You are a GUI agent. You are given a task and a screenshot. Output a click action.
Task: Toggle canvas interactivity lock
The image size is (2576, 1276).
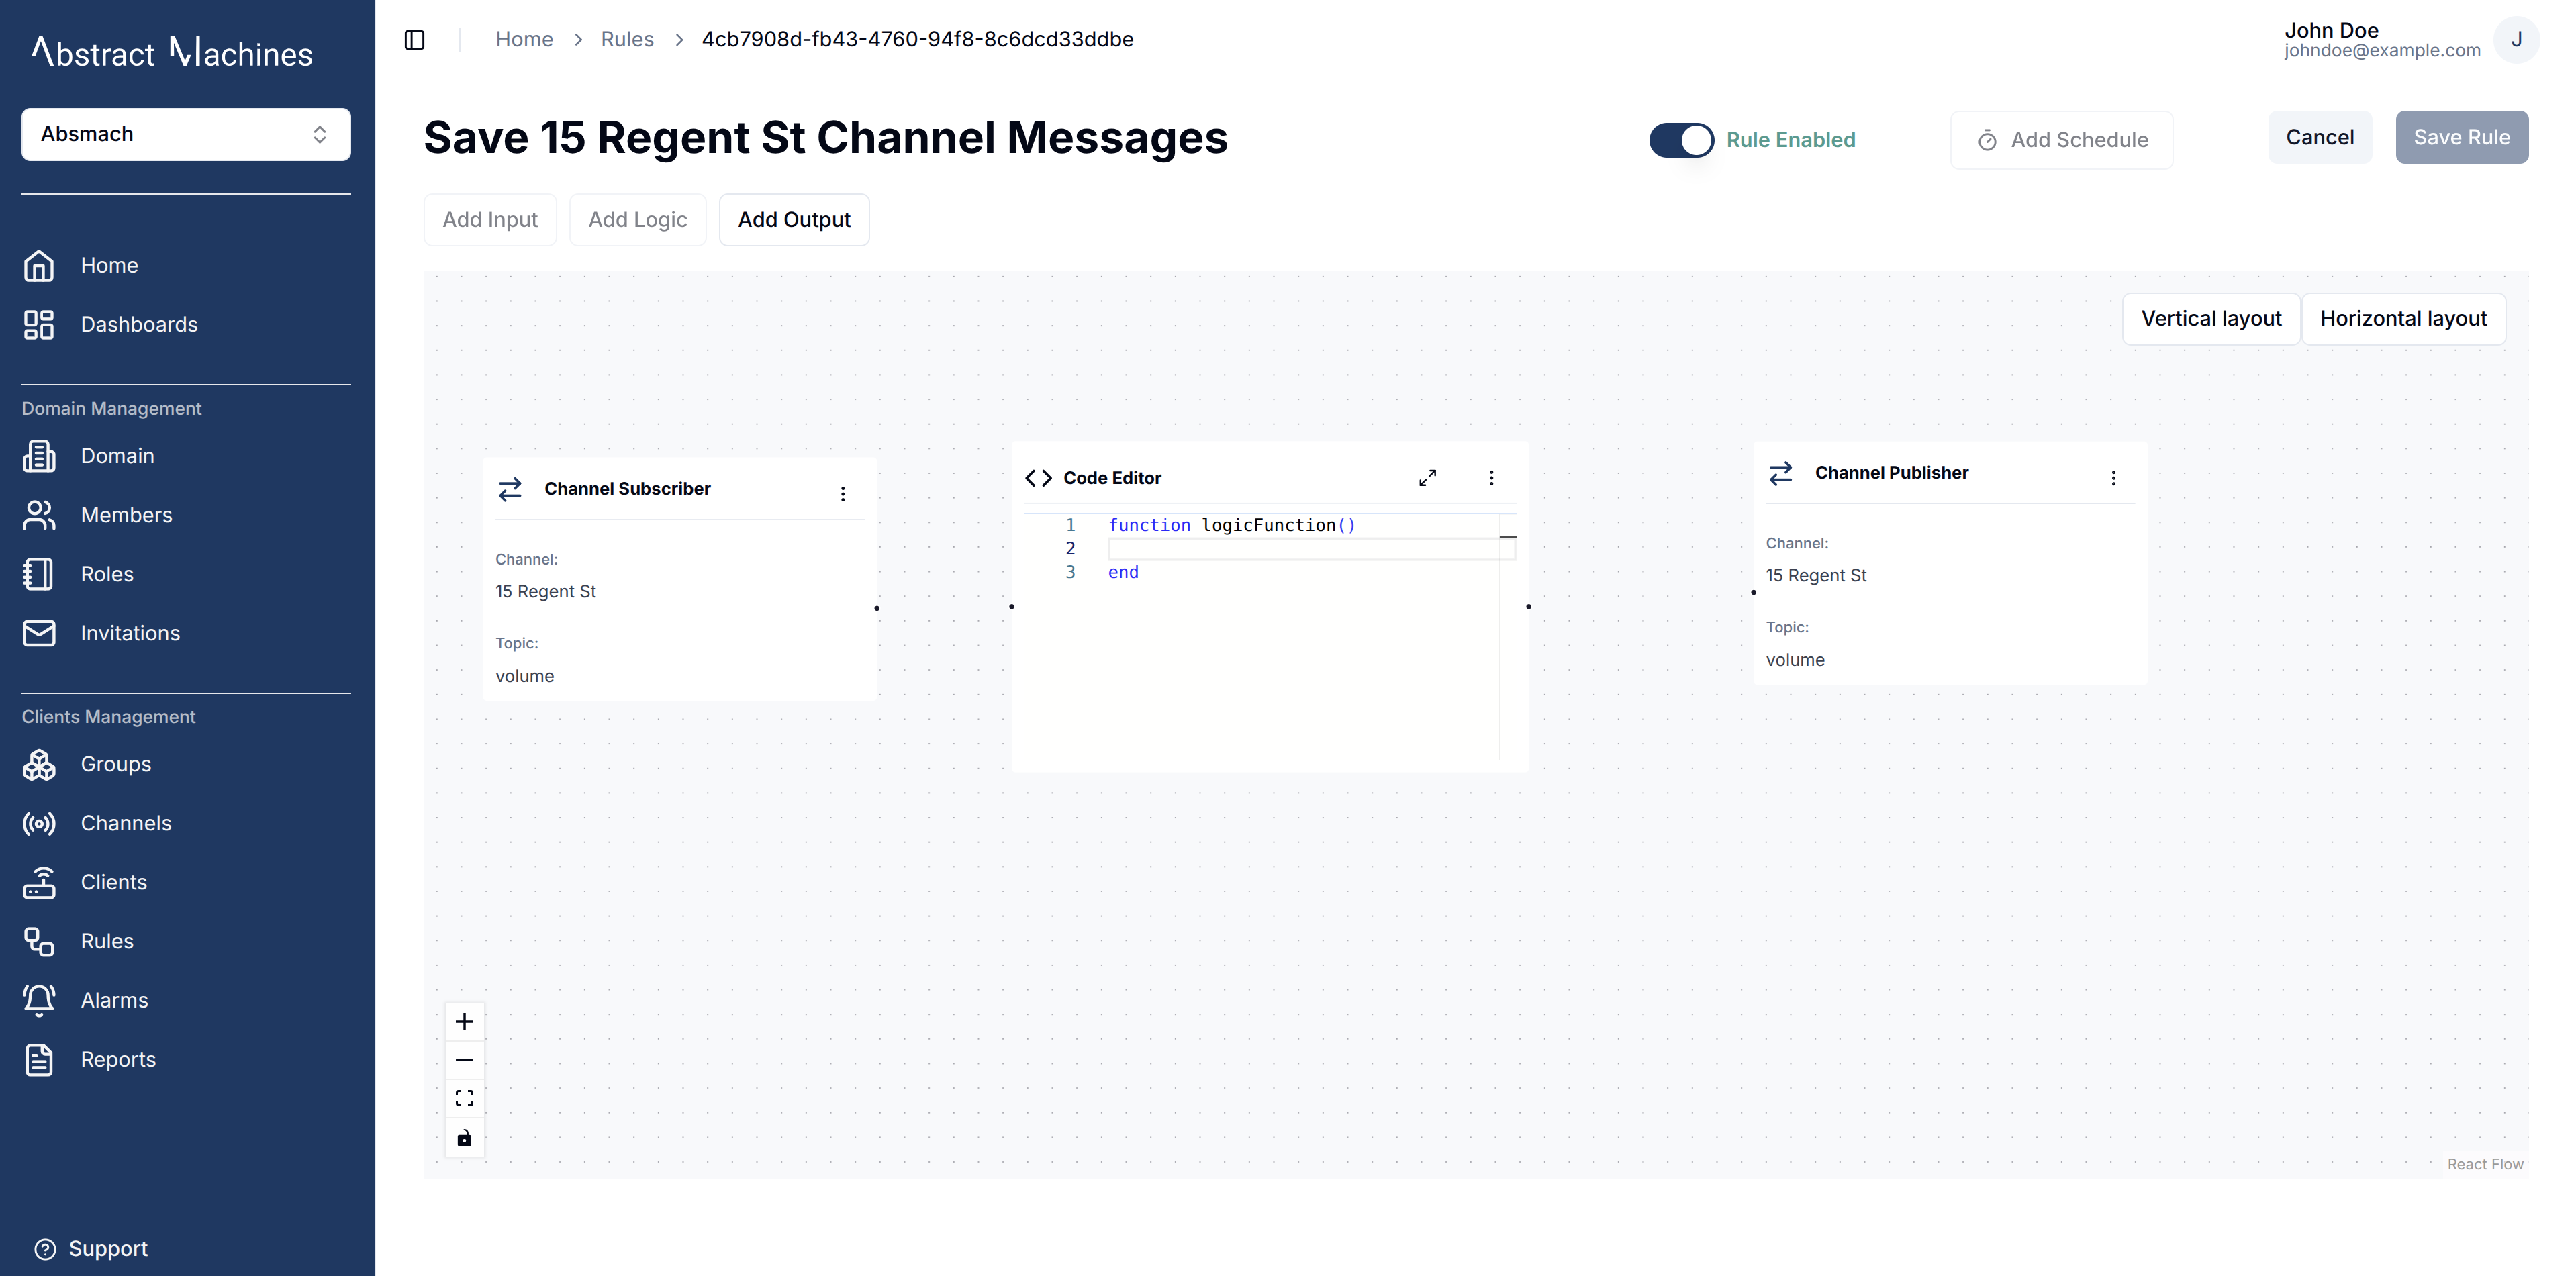point(464,1138)
